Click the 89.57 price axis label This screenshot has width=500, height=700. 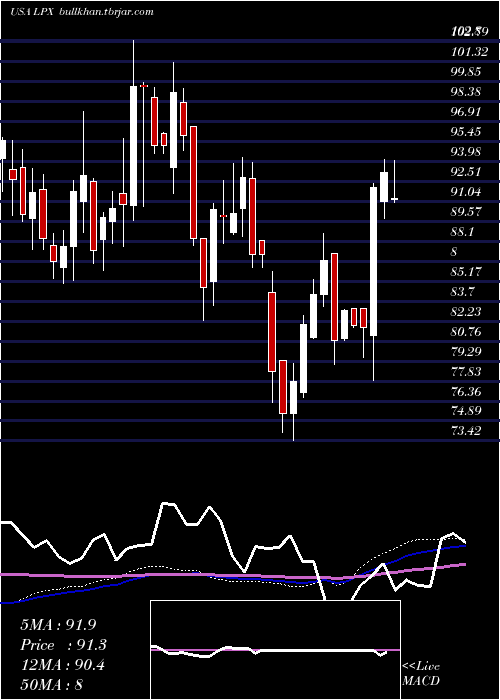click(x=468, y=212)
